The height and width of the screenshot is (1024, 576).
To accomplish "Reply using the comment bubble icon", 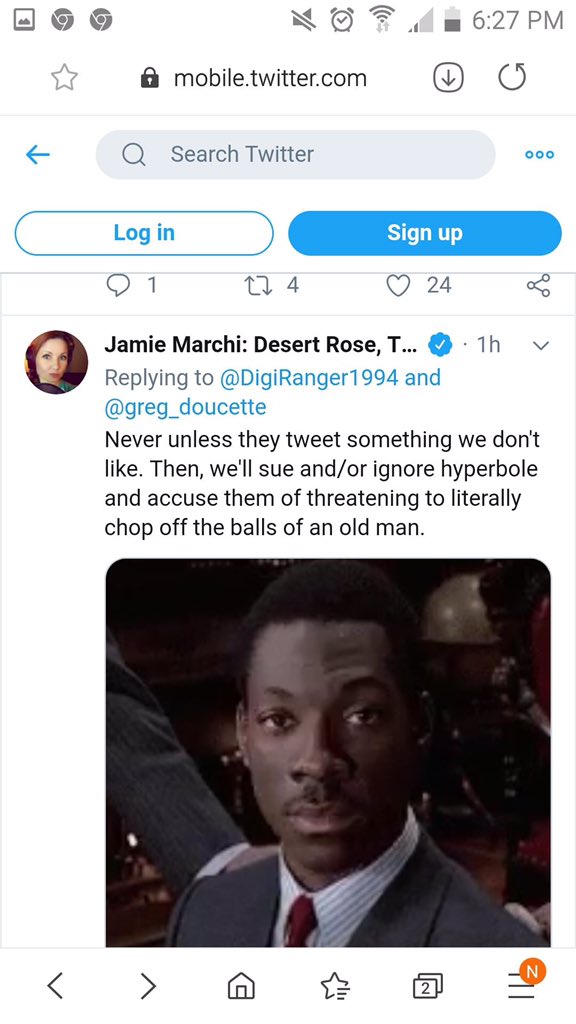I will click(117, 285).
